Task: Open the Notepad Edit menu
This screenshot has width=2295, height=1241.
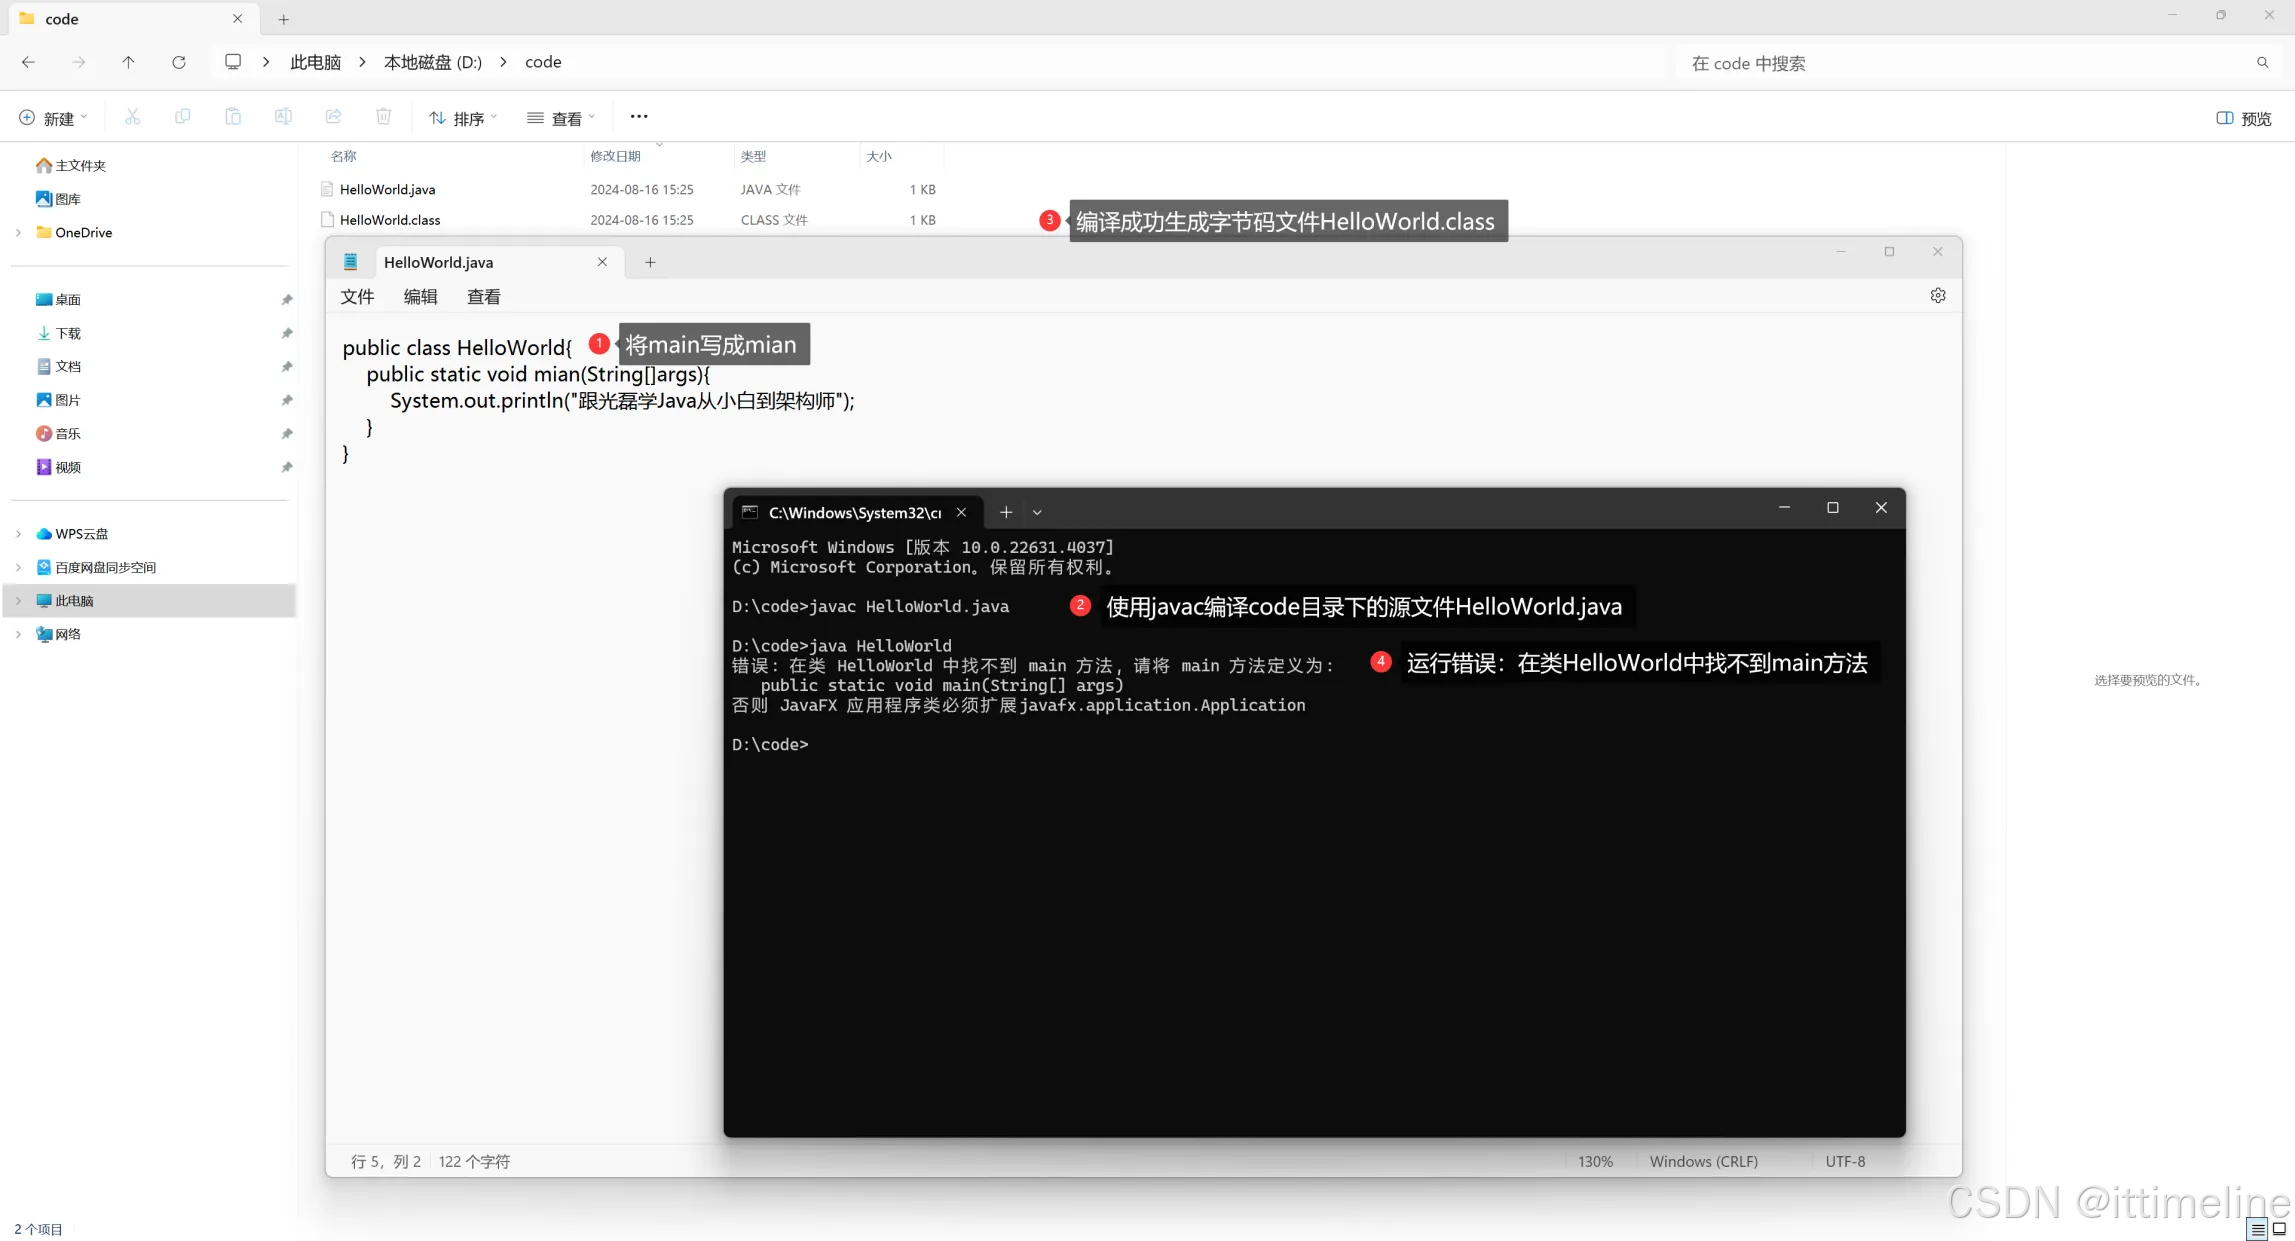Action: [x=420, y=297]
